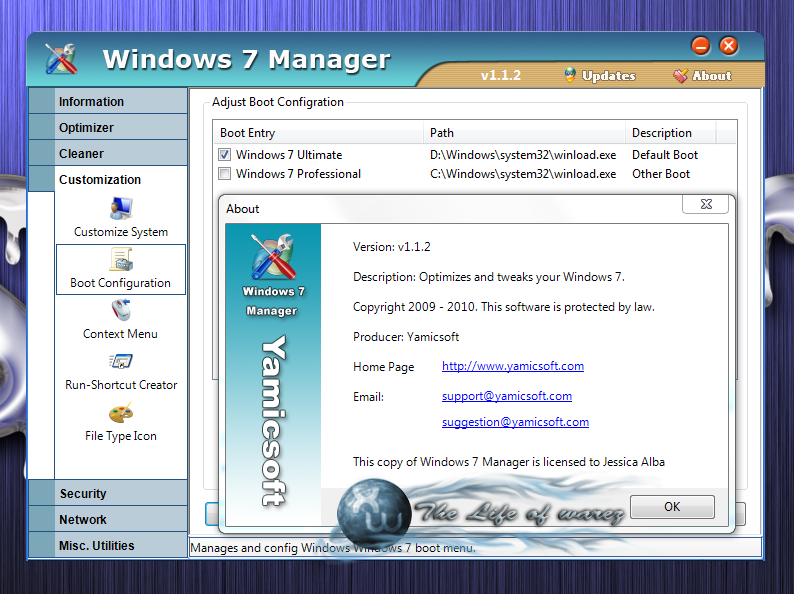Expand the Security section
794x594 pixels.
coord(108,493)
